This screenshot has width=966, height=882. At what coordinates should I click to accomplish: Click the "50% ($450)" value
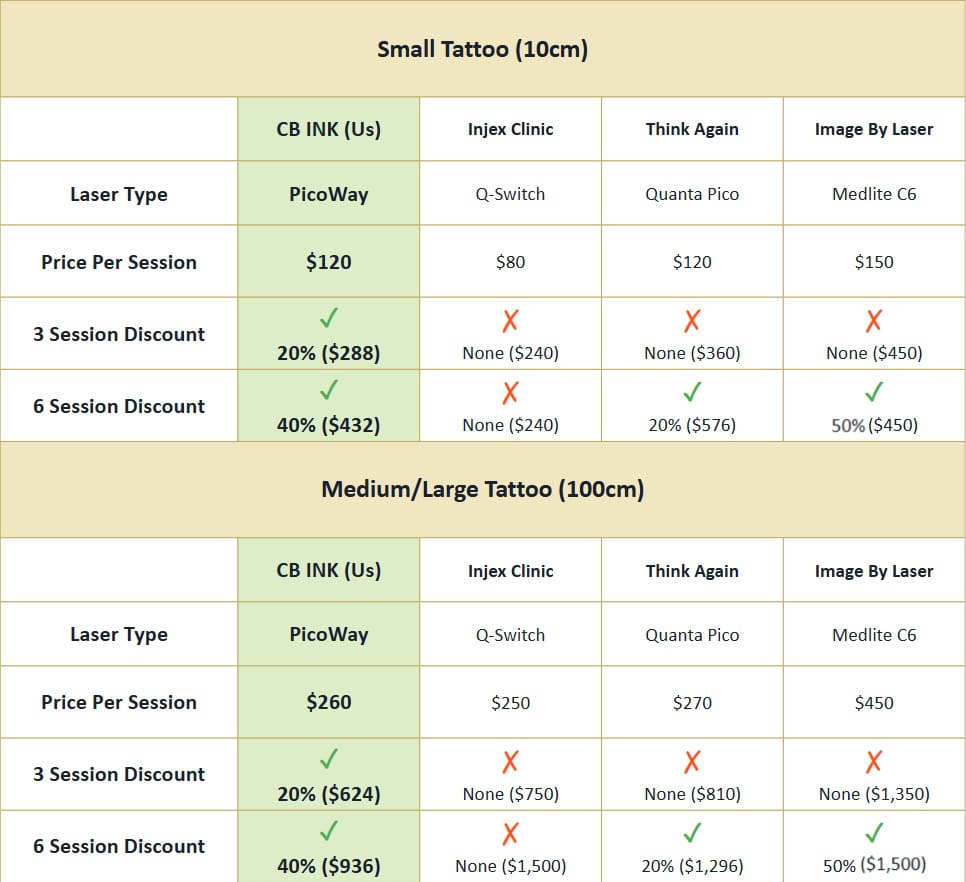pyautogui.click(x=875, y=426)
